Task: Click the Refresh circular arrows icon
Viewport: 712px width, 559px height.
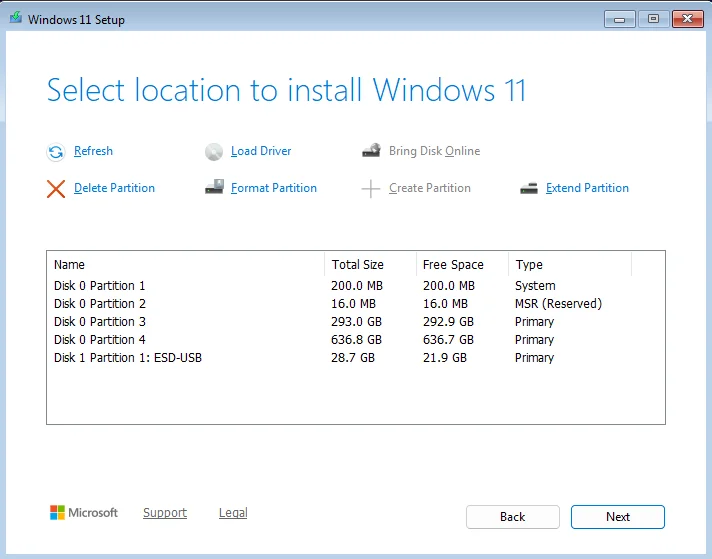Action: 56,152
